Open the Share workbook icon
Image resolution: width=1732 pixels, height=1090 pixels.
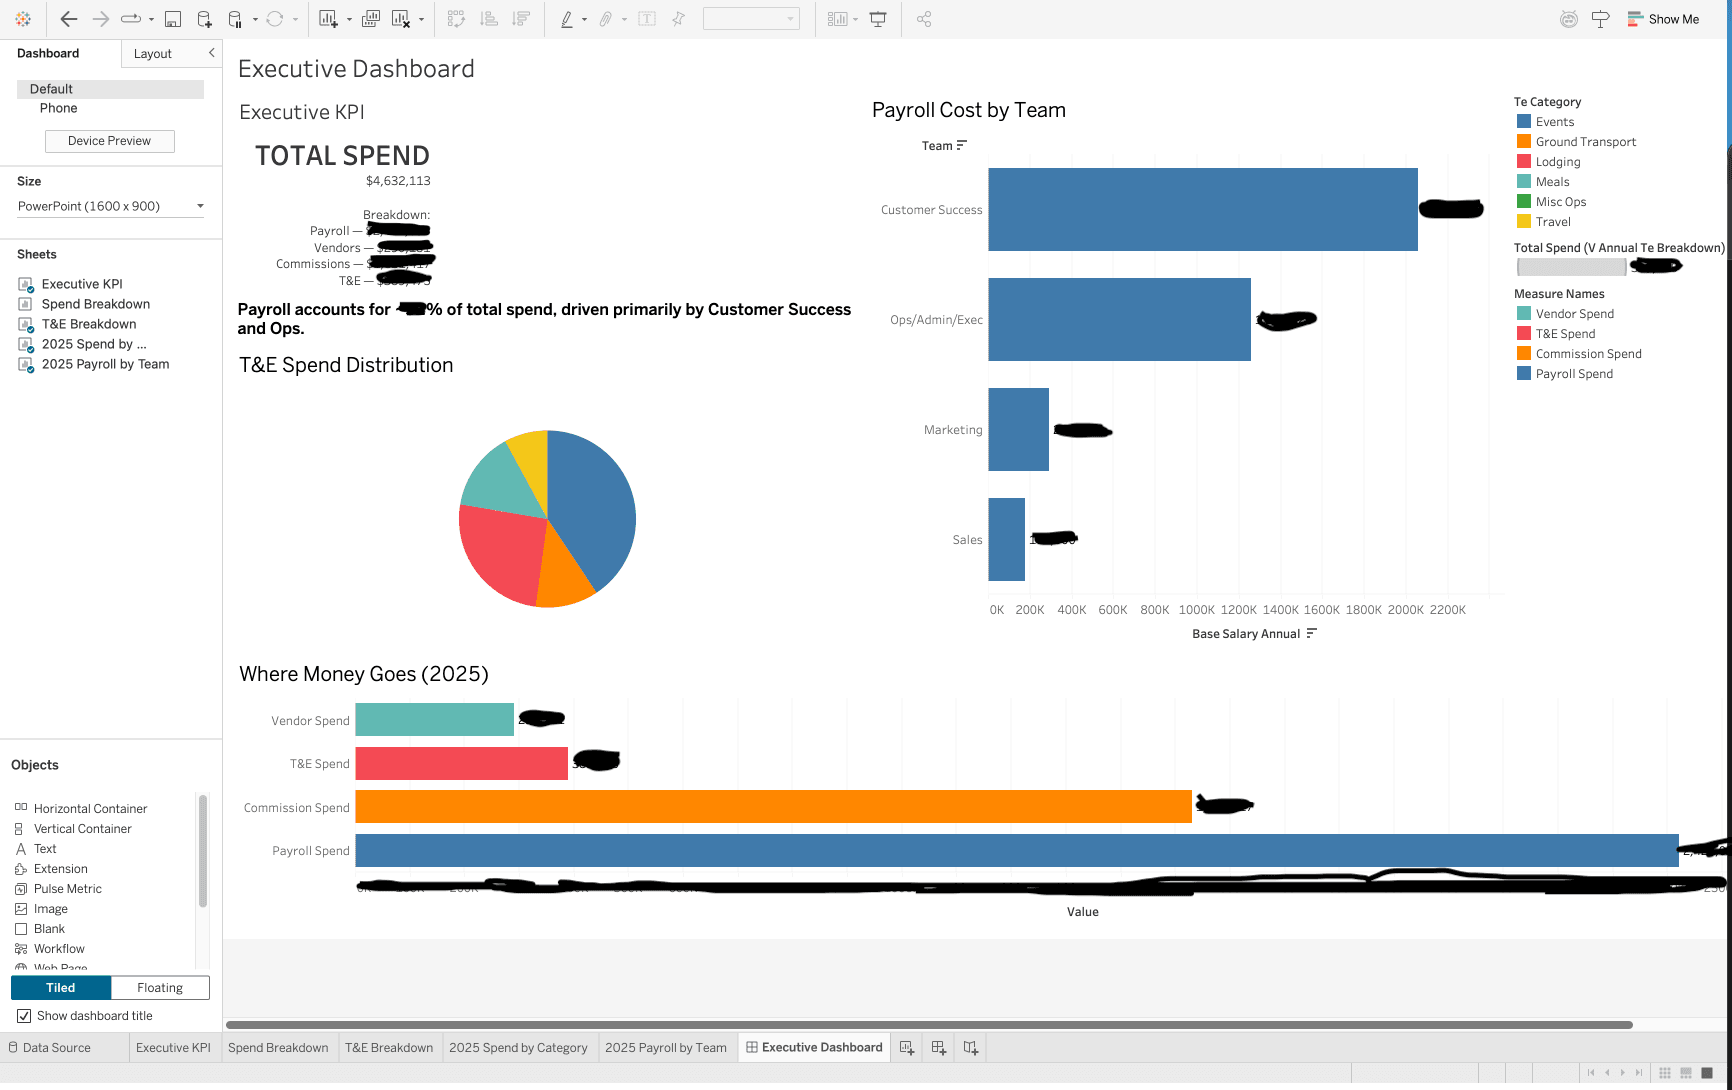tap(923, 18)
